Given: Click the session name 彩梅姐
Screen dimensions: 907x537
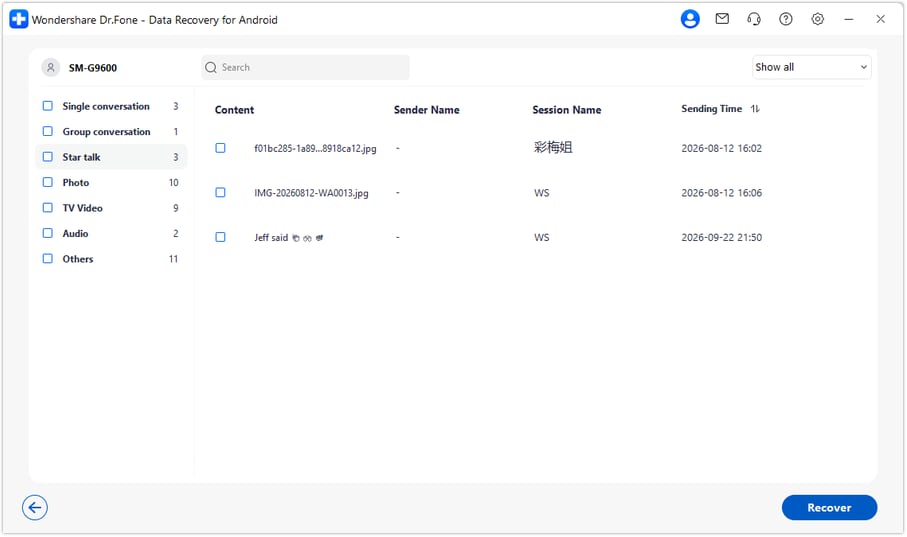Looking at the screenshot, I should point(553,148).
